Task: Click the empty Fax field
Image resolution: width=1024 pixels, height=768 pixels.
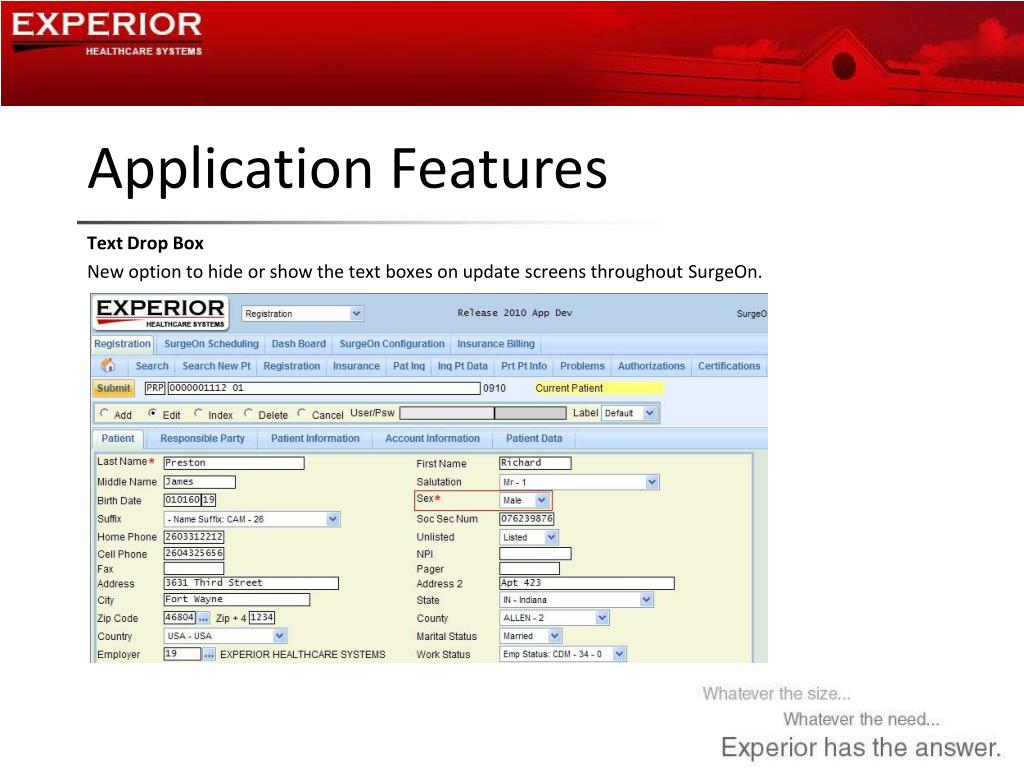Action: [194, 569]
